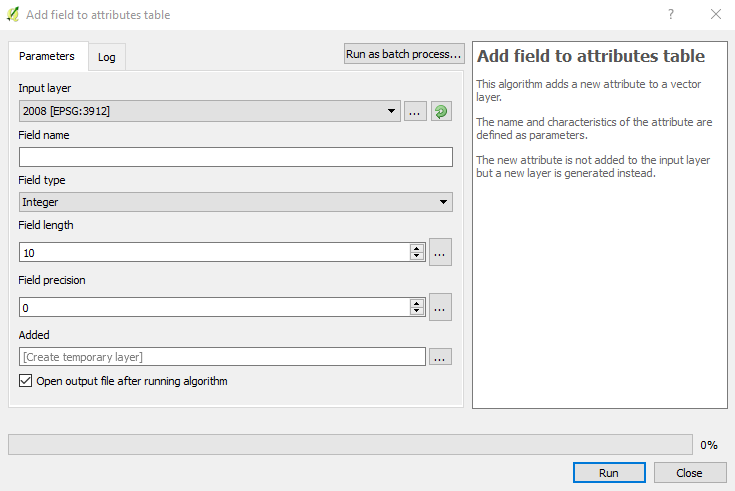
Task: Click Run as batch process button
Action: pos(404,54)
